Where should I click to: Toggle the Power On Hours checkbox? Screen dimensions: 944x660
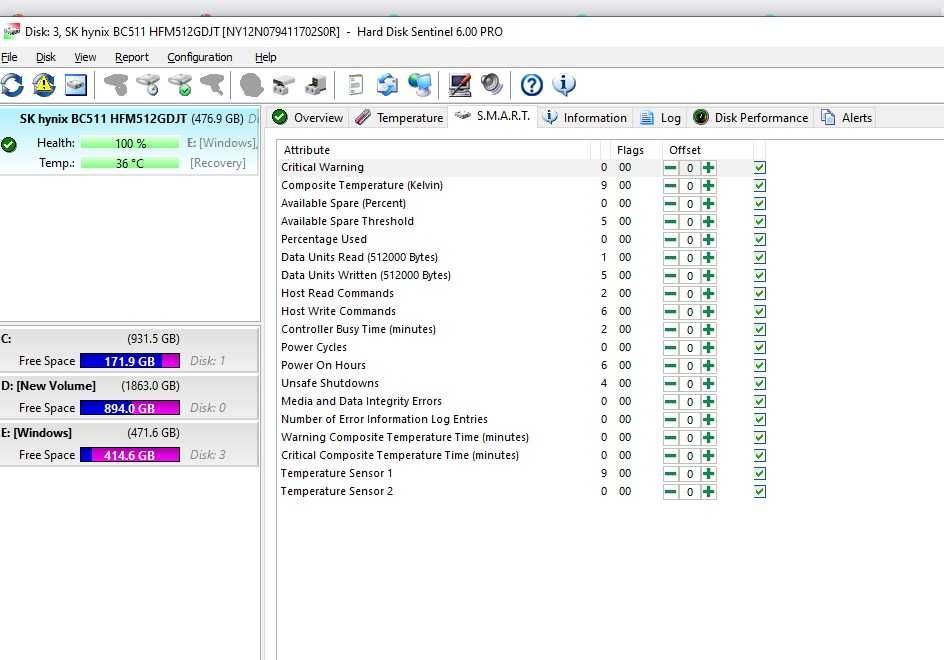(x=760, y=366)
